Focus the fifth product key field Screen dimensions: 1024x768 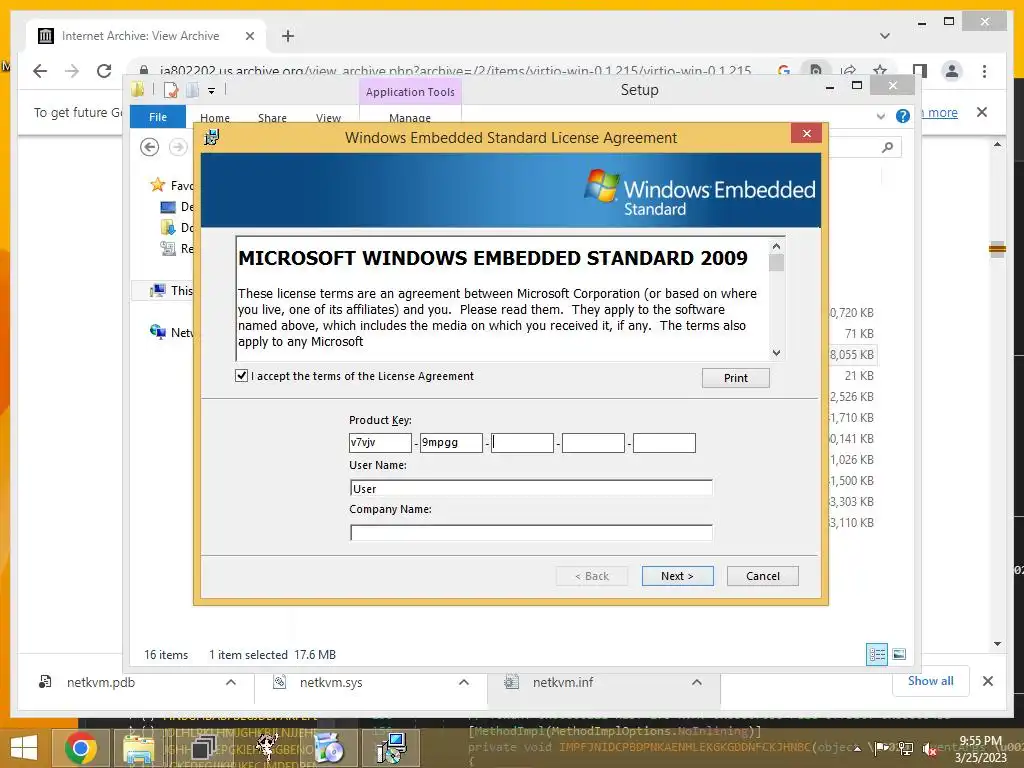pyautogui.click(x=664, y=443)
